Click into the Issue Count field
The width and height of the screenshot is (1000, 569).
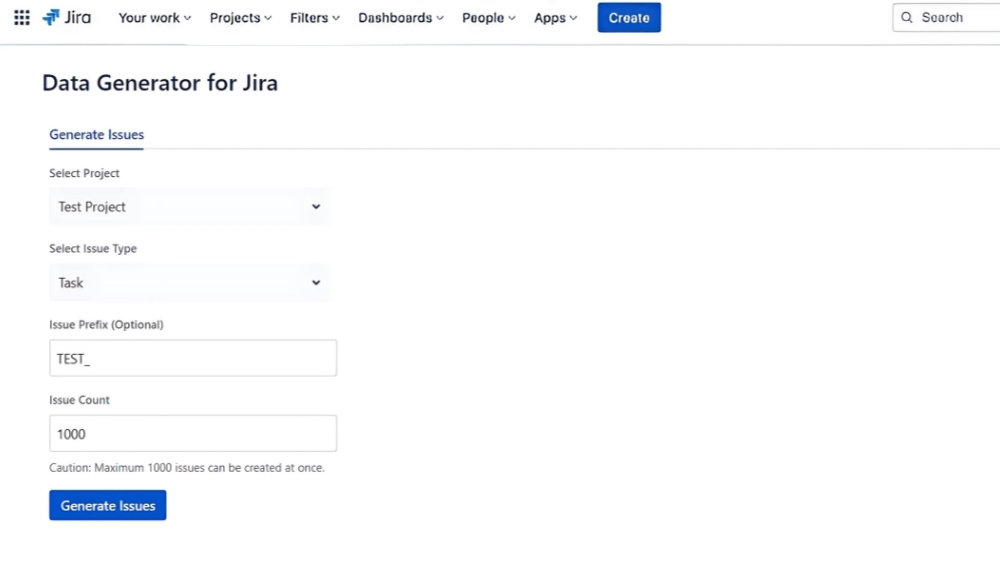(193, 434)
